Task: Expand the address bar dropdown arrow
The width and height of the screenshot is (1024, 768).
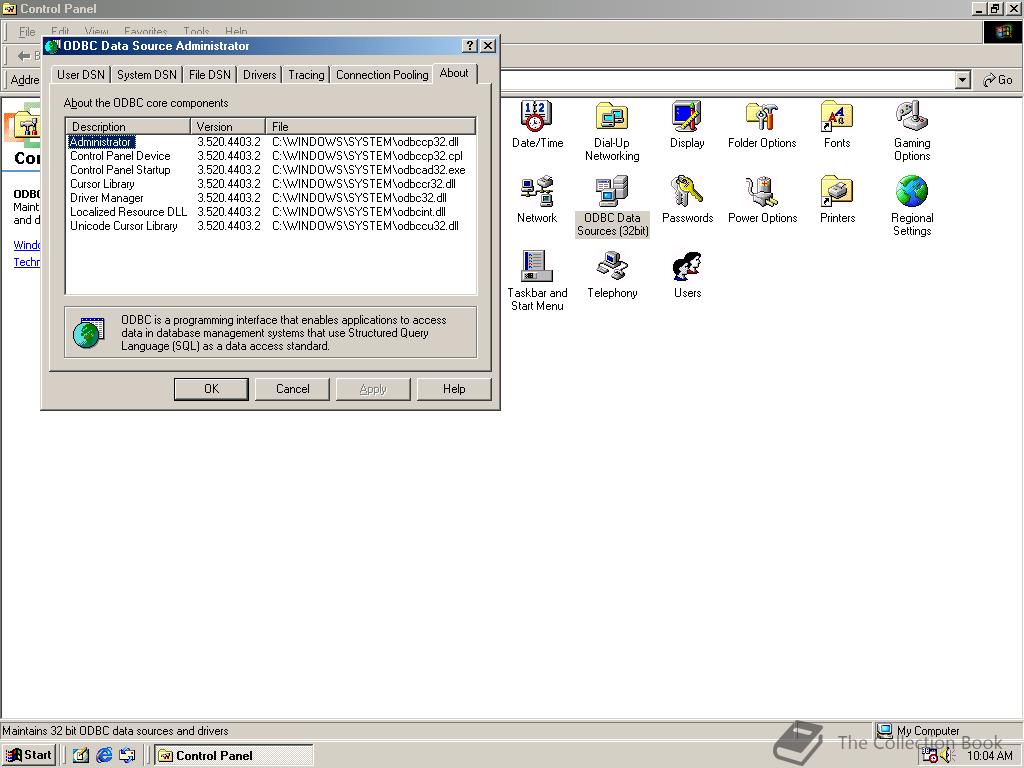Action: [962, 80]
